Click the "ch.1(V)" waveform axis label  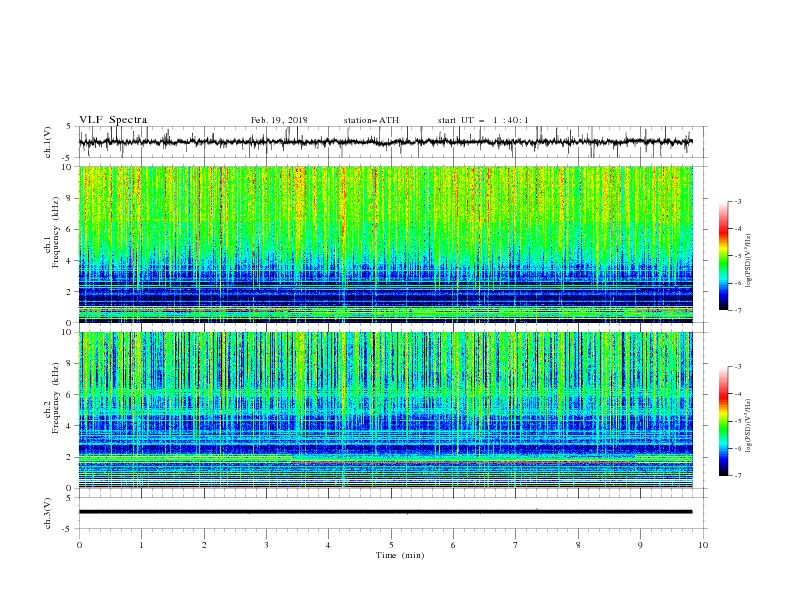pyautogui.click(x=48, y=142)
